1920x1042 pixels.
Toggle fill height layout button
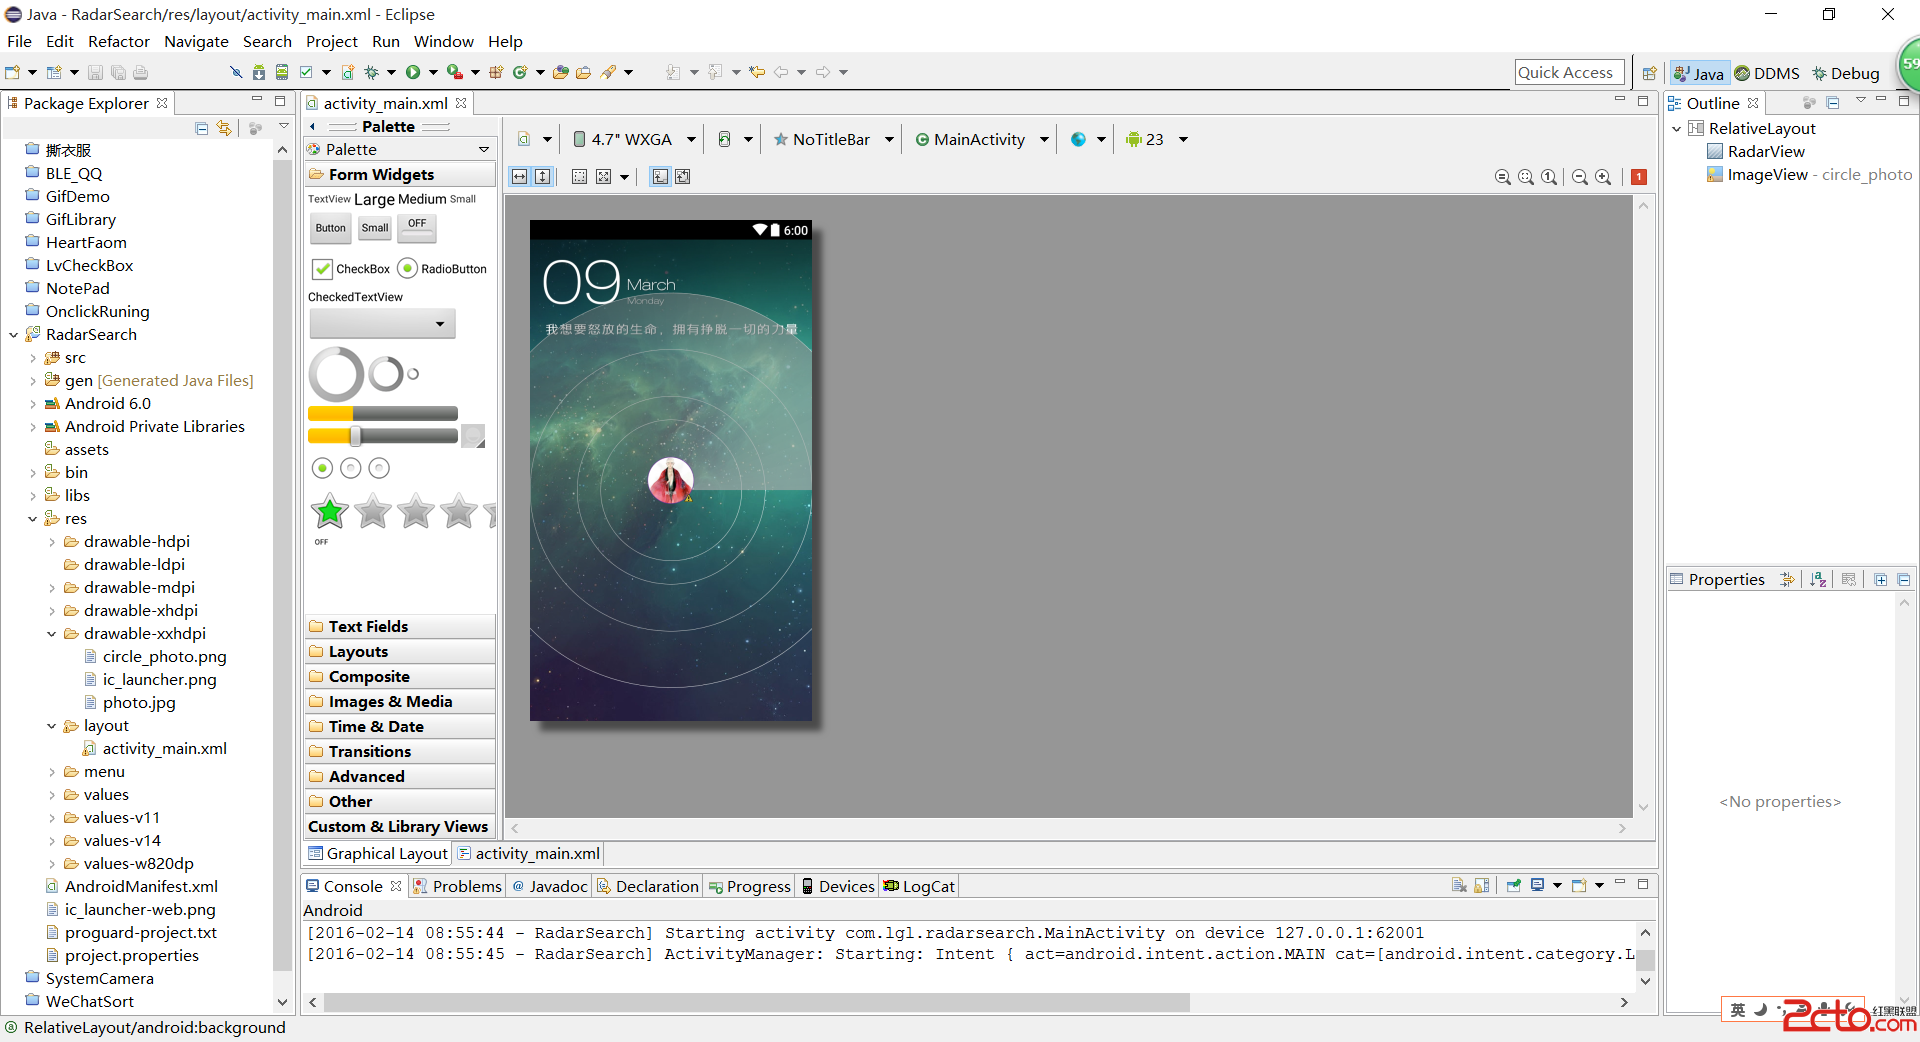pos(542,177)
